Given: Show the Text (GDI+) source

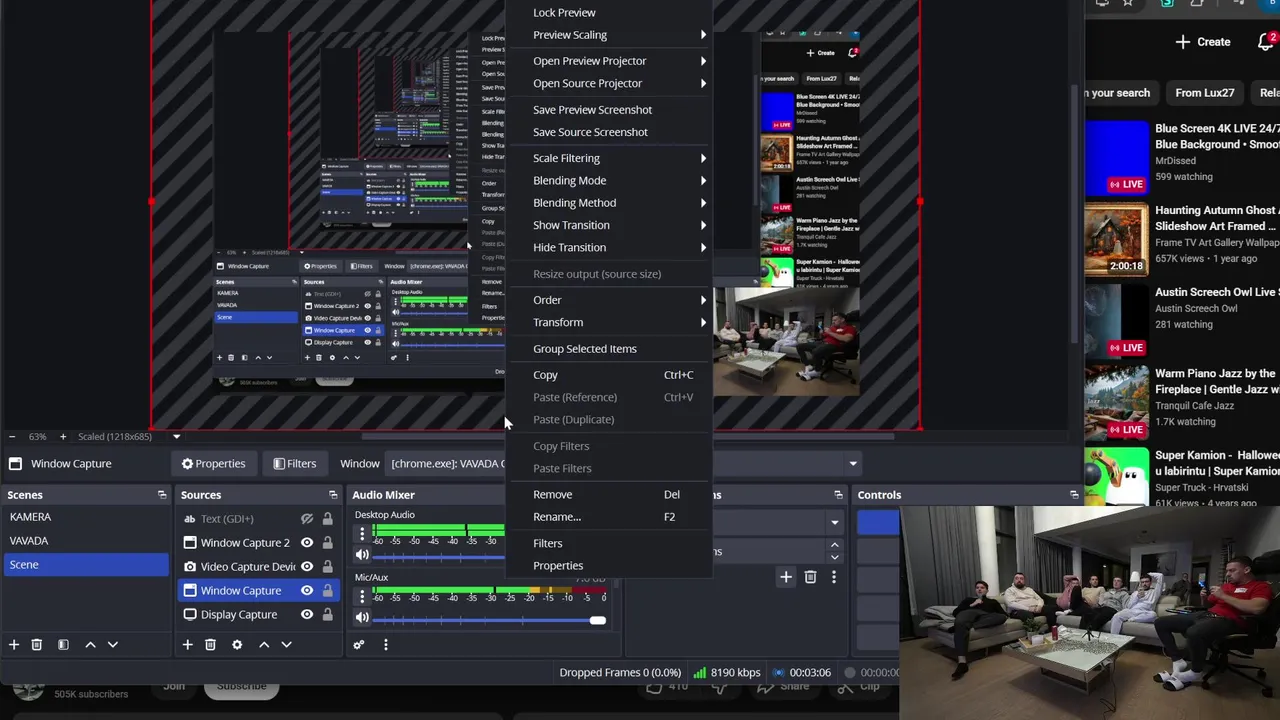Looking at the screenshot, I should pyautogui.click(x=307, y=519).
